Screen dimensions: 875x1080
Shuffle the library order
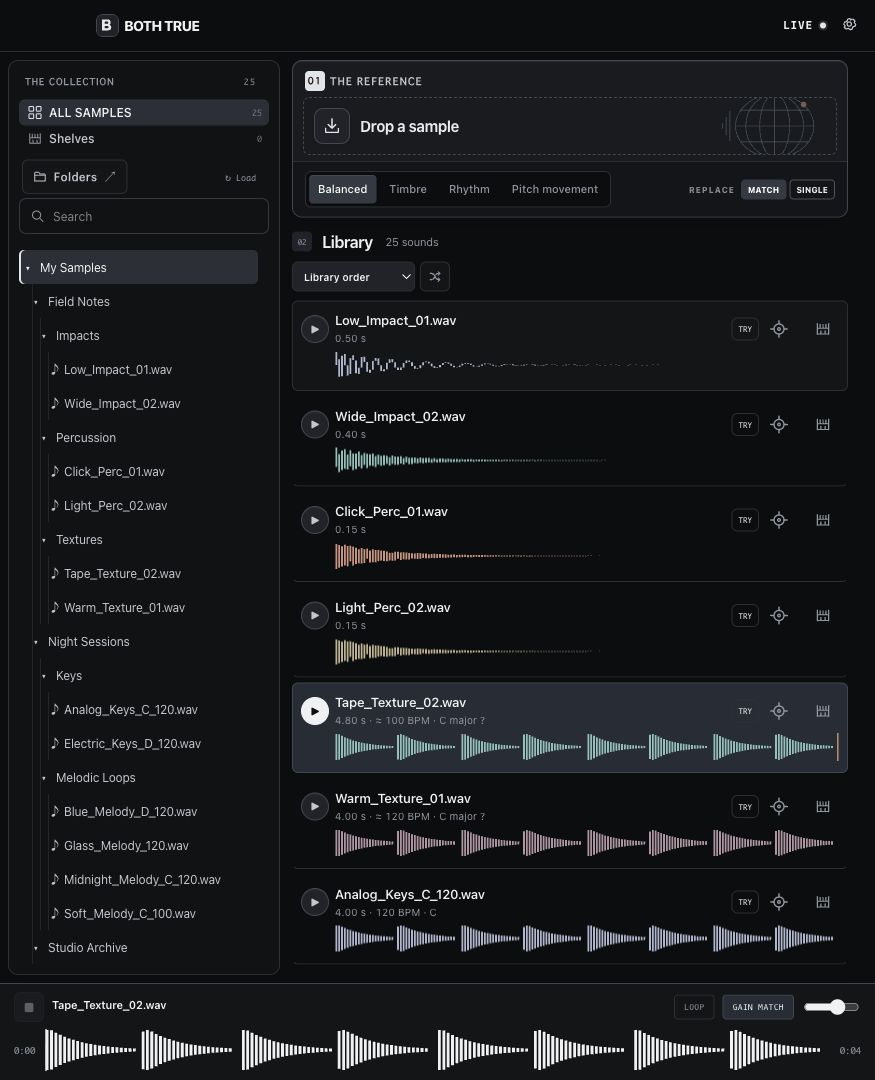click(x=435, y=277)
